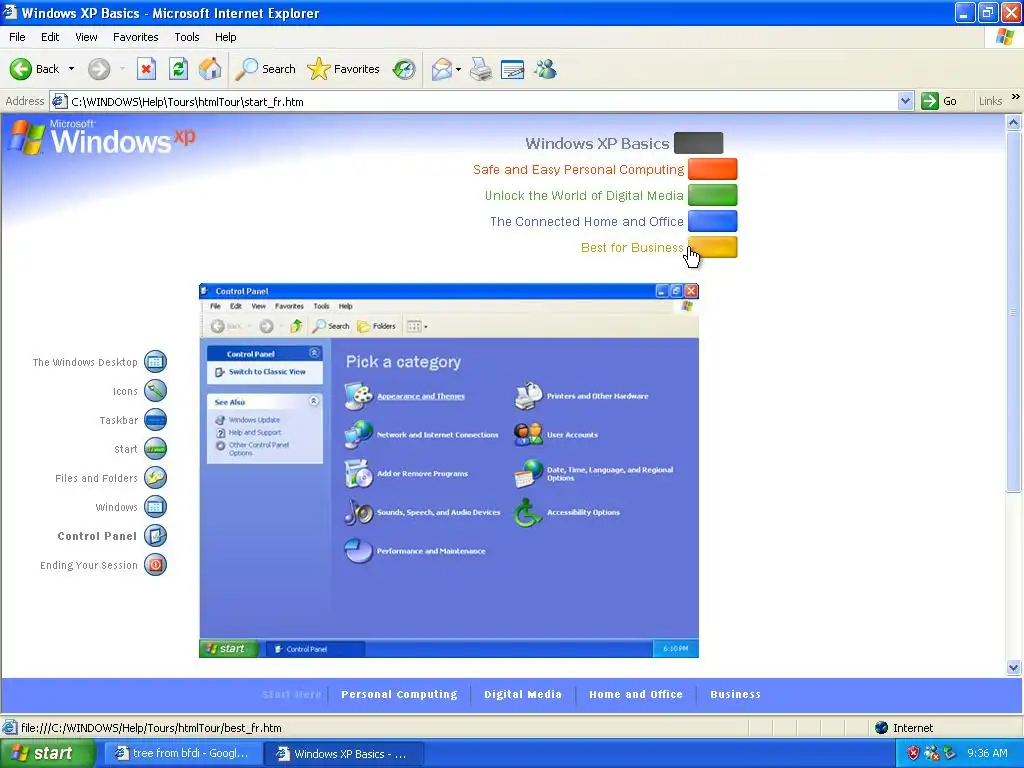1024x768 pixels.
Task: Click the orange Personal Computing swatch
Action: pyautogui.click(x=712, y=169)
